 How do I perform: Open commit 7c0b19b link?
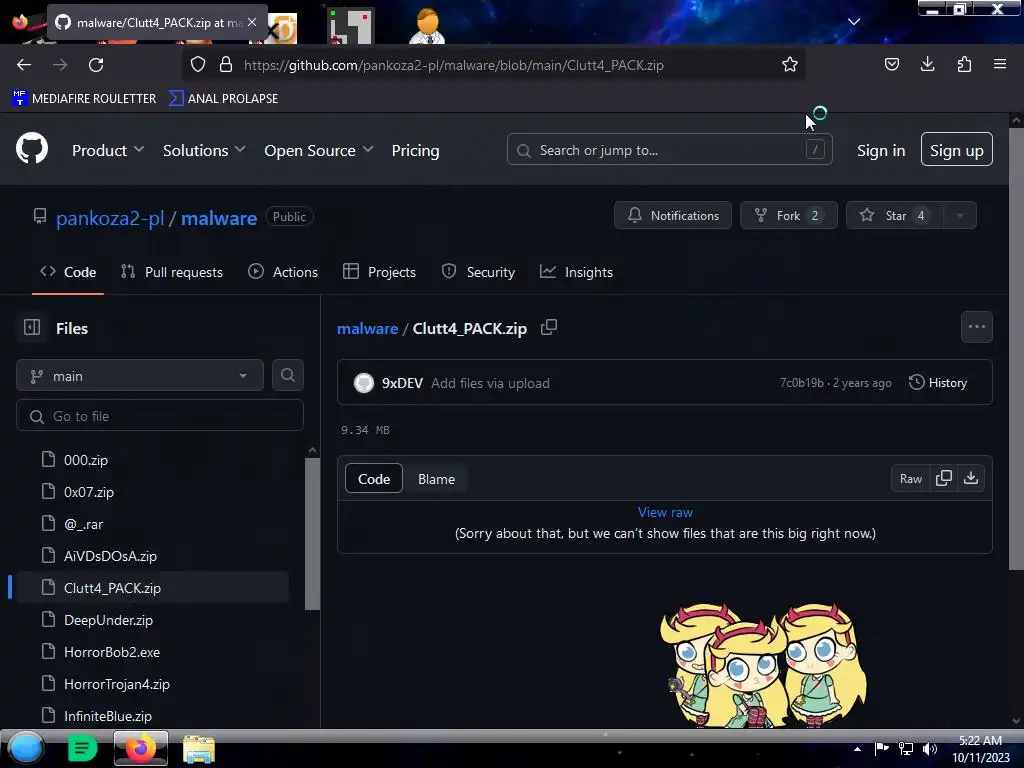[x=801, y=383]
